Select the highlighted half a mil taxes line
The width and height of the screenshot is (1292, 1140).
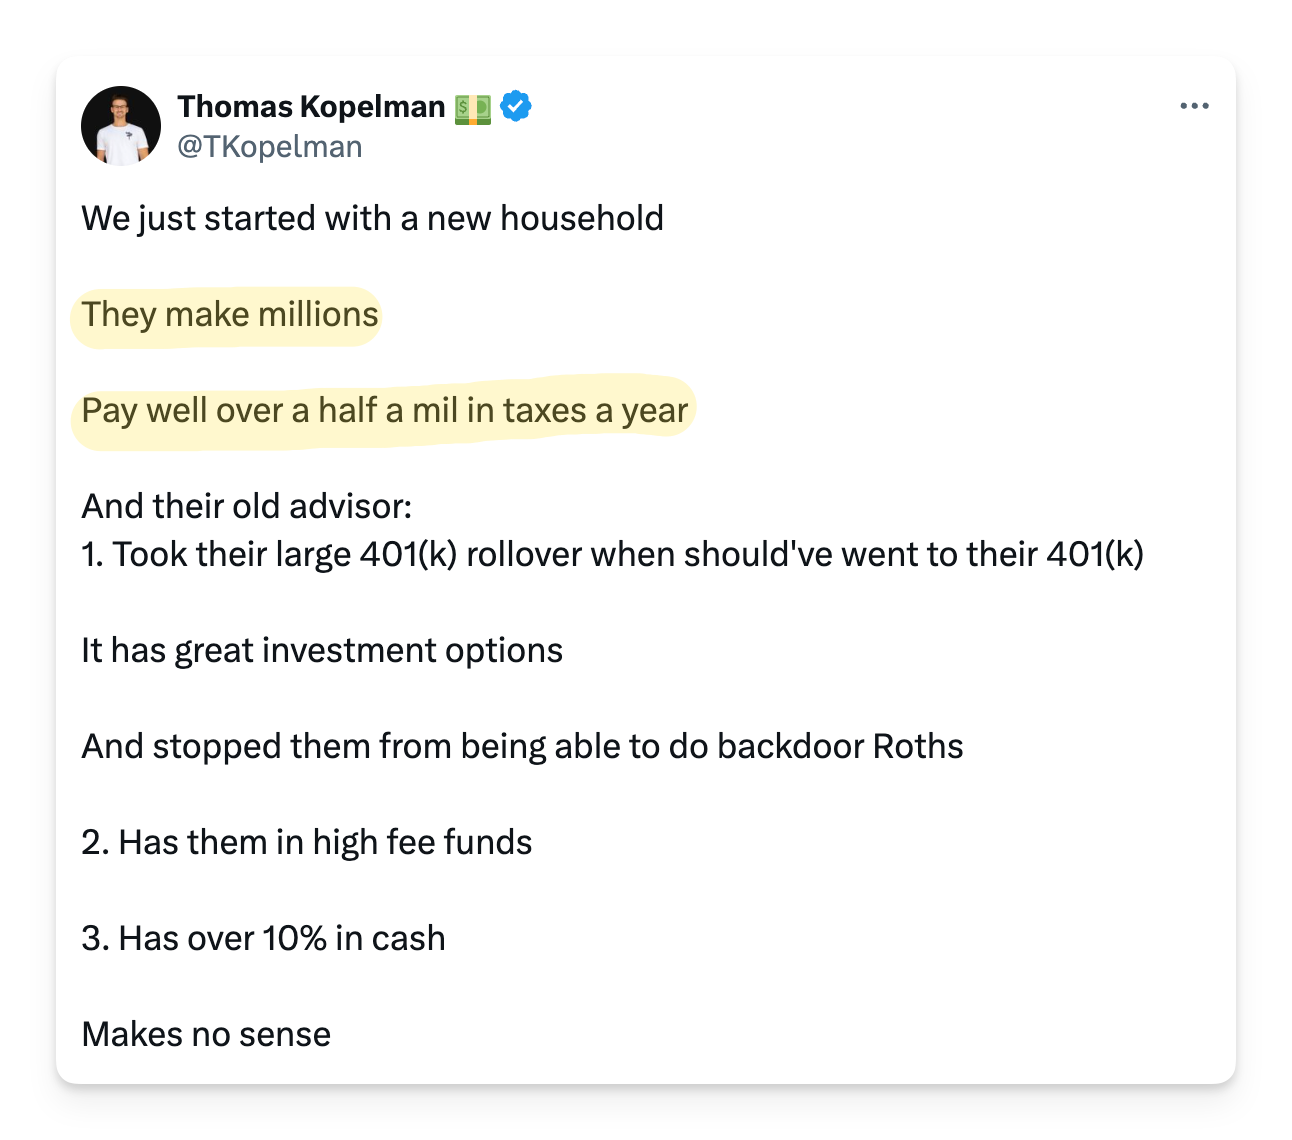click(x=385, y=411)
